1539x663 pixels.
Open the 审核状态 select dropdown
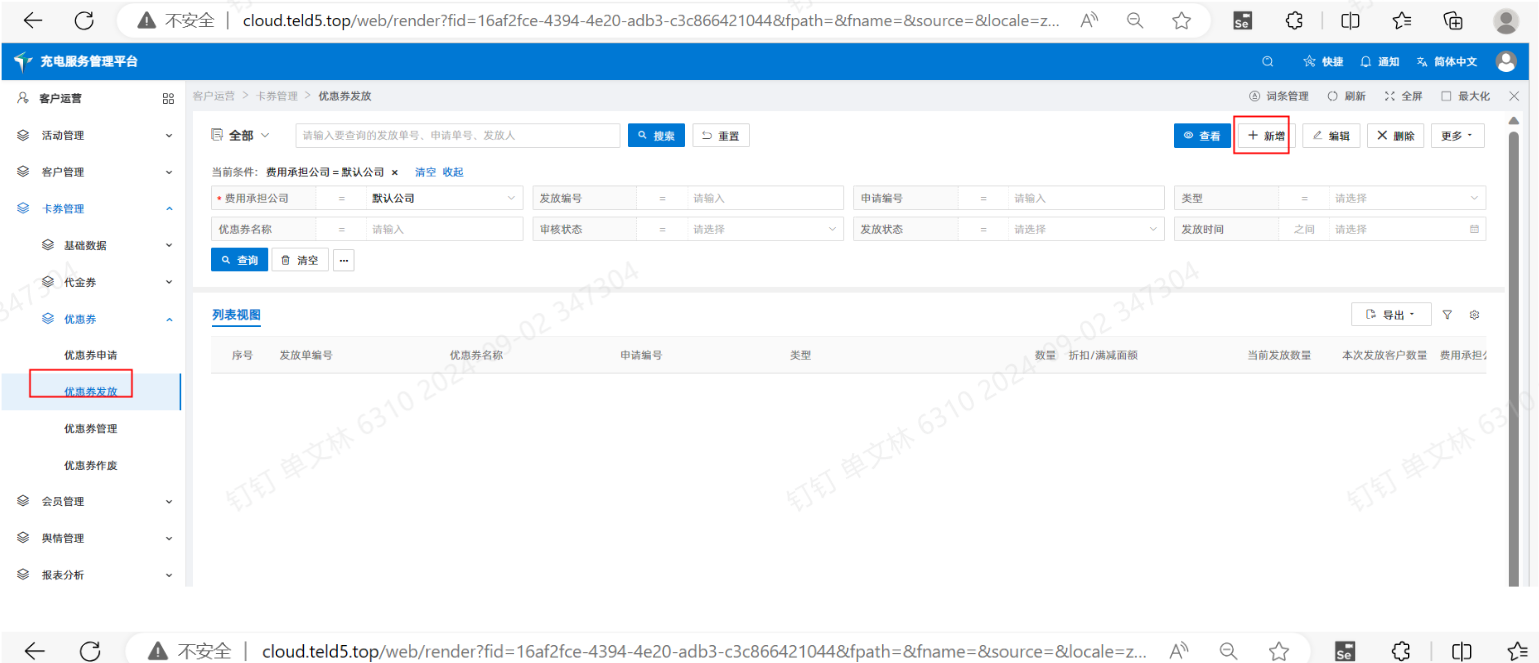pyautogui.click(x=765, y=229)
